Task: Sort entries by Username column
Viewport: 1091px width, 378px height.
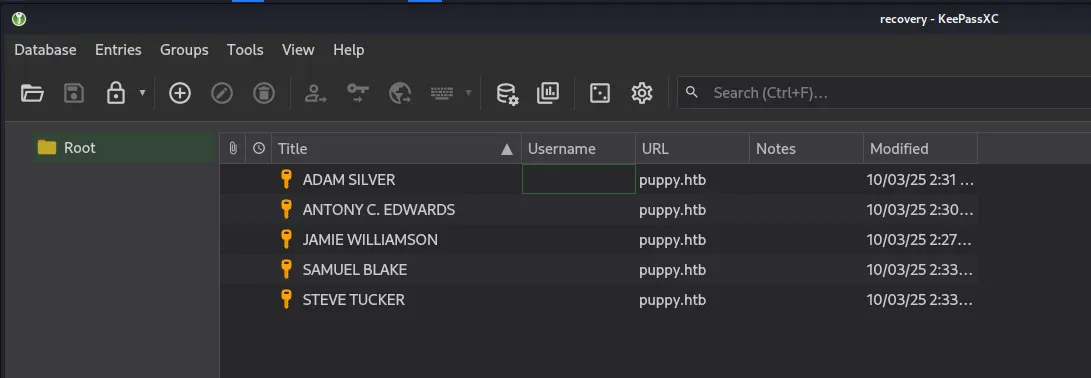Action: pos(578,148)
